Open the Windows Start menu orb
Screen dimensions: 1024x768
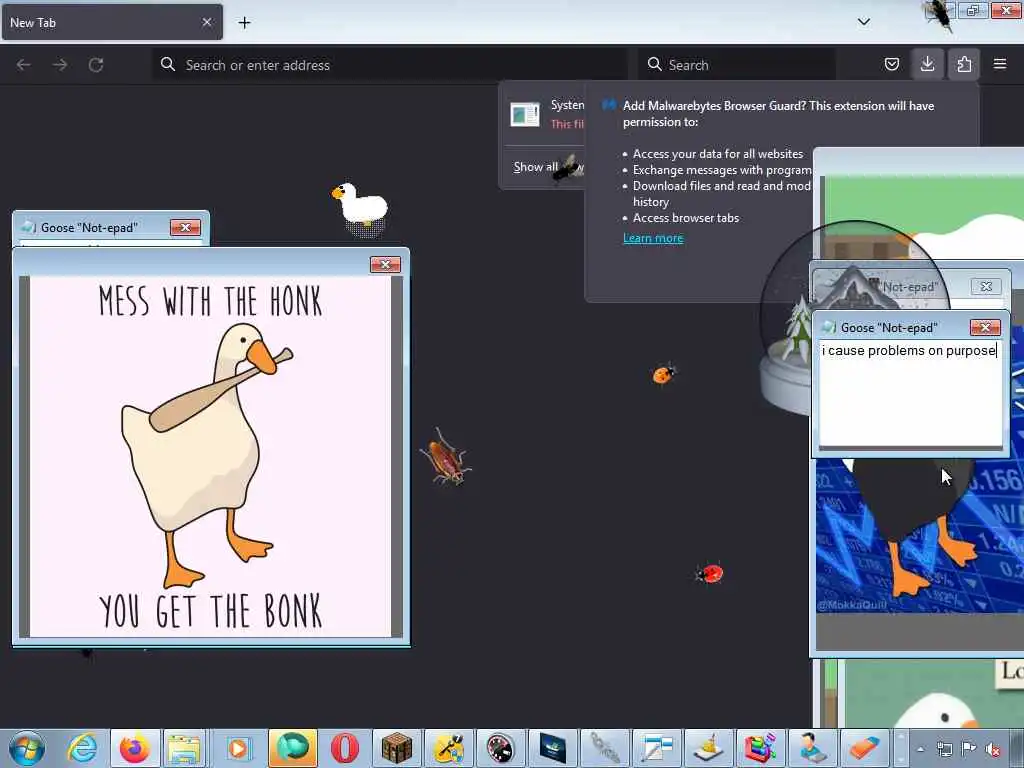(27, 748)
